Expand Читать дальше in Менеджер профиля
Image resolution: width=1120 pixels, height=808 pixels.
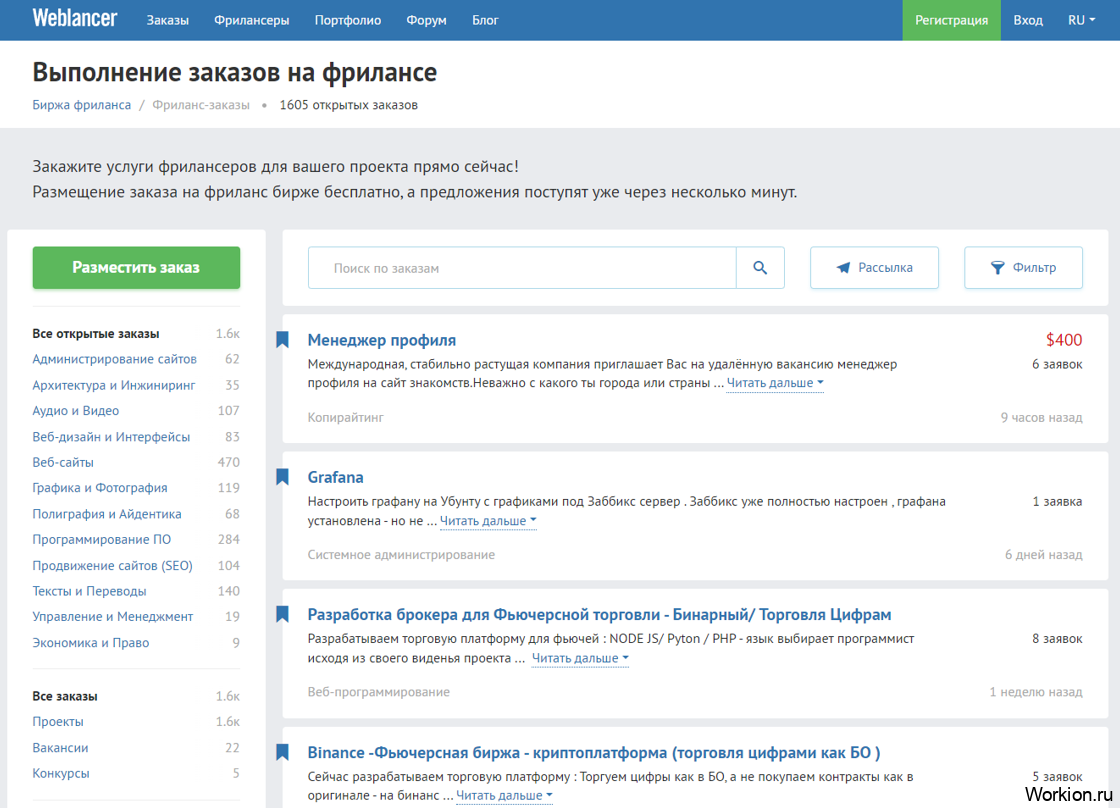(775, 383)
